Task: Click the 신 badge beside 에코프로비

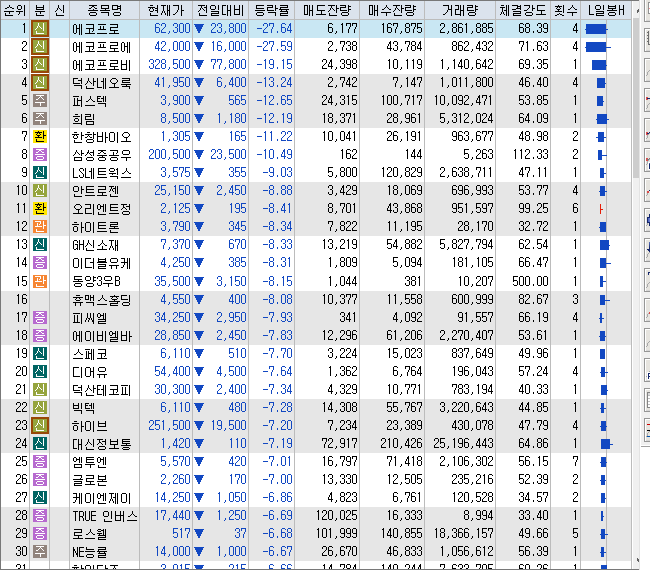Action: coord(40,65)
